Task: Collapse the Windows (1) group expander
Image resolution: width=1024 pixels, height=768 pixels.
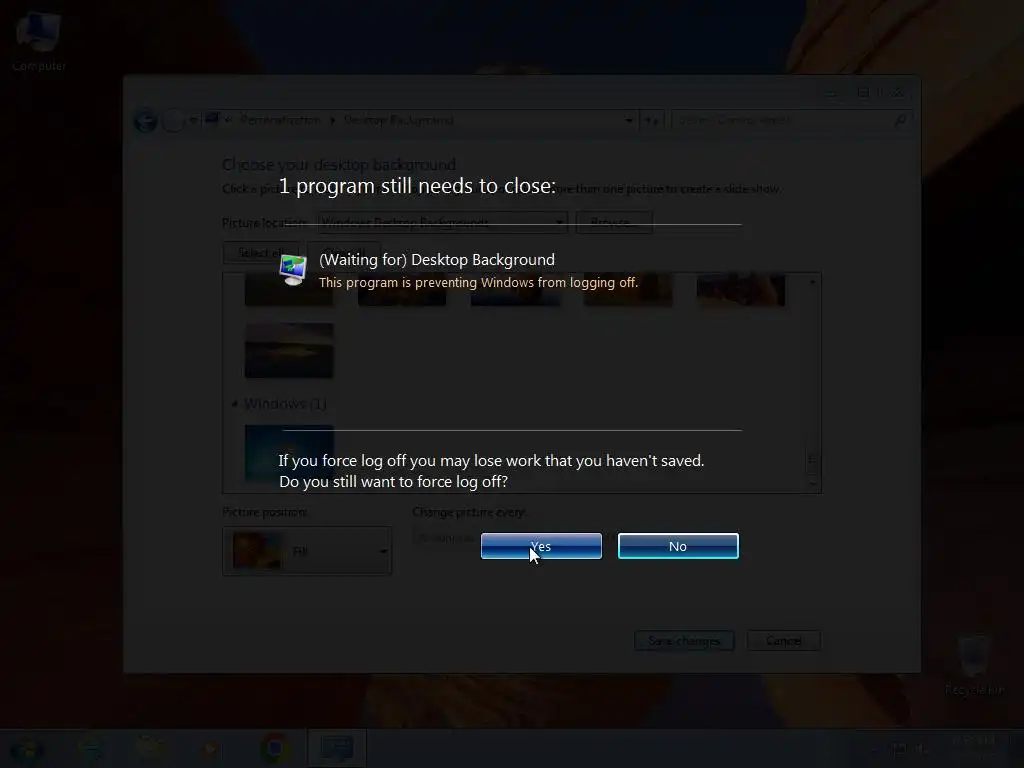Action: [x=234, y=404]
